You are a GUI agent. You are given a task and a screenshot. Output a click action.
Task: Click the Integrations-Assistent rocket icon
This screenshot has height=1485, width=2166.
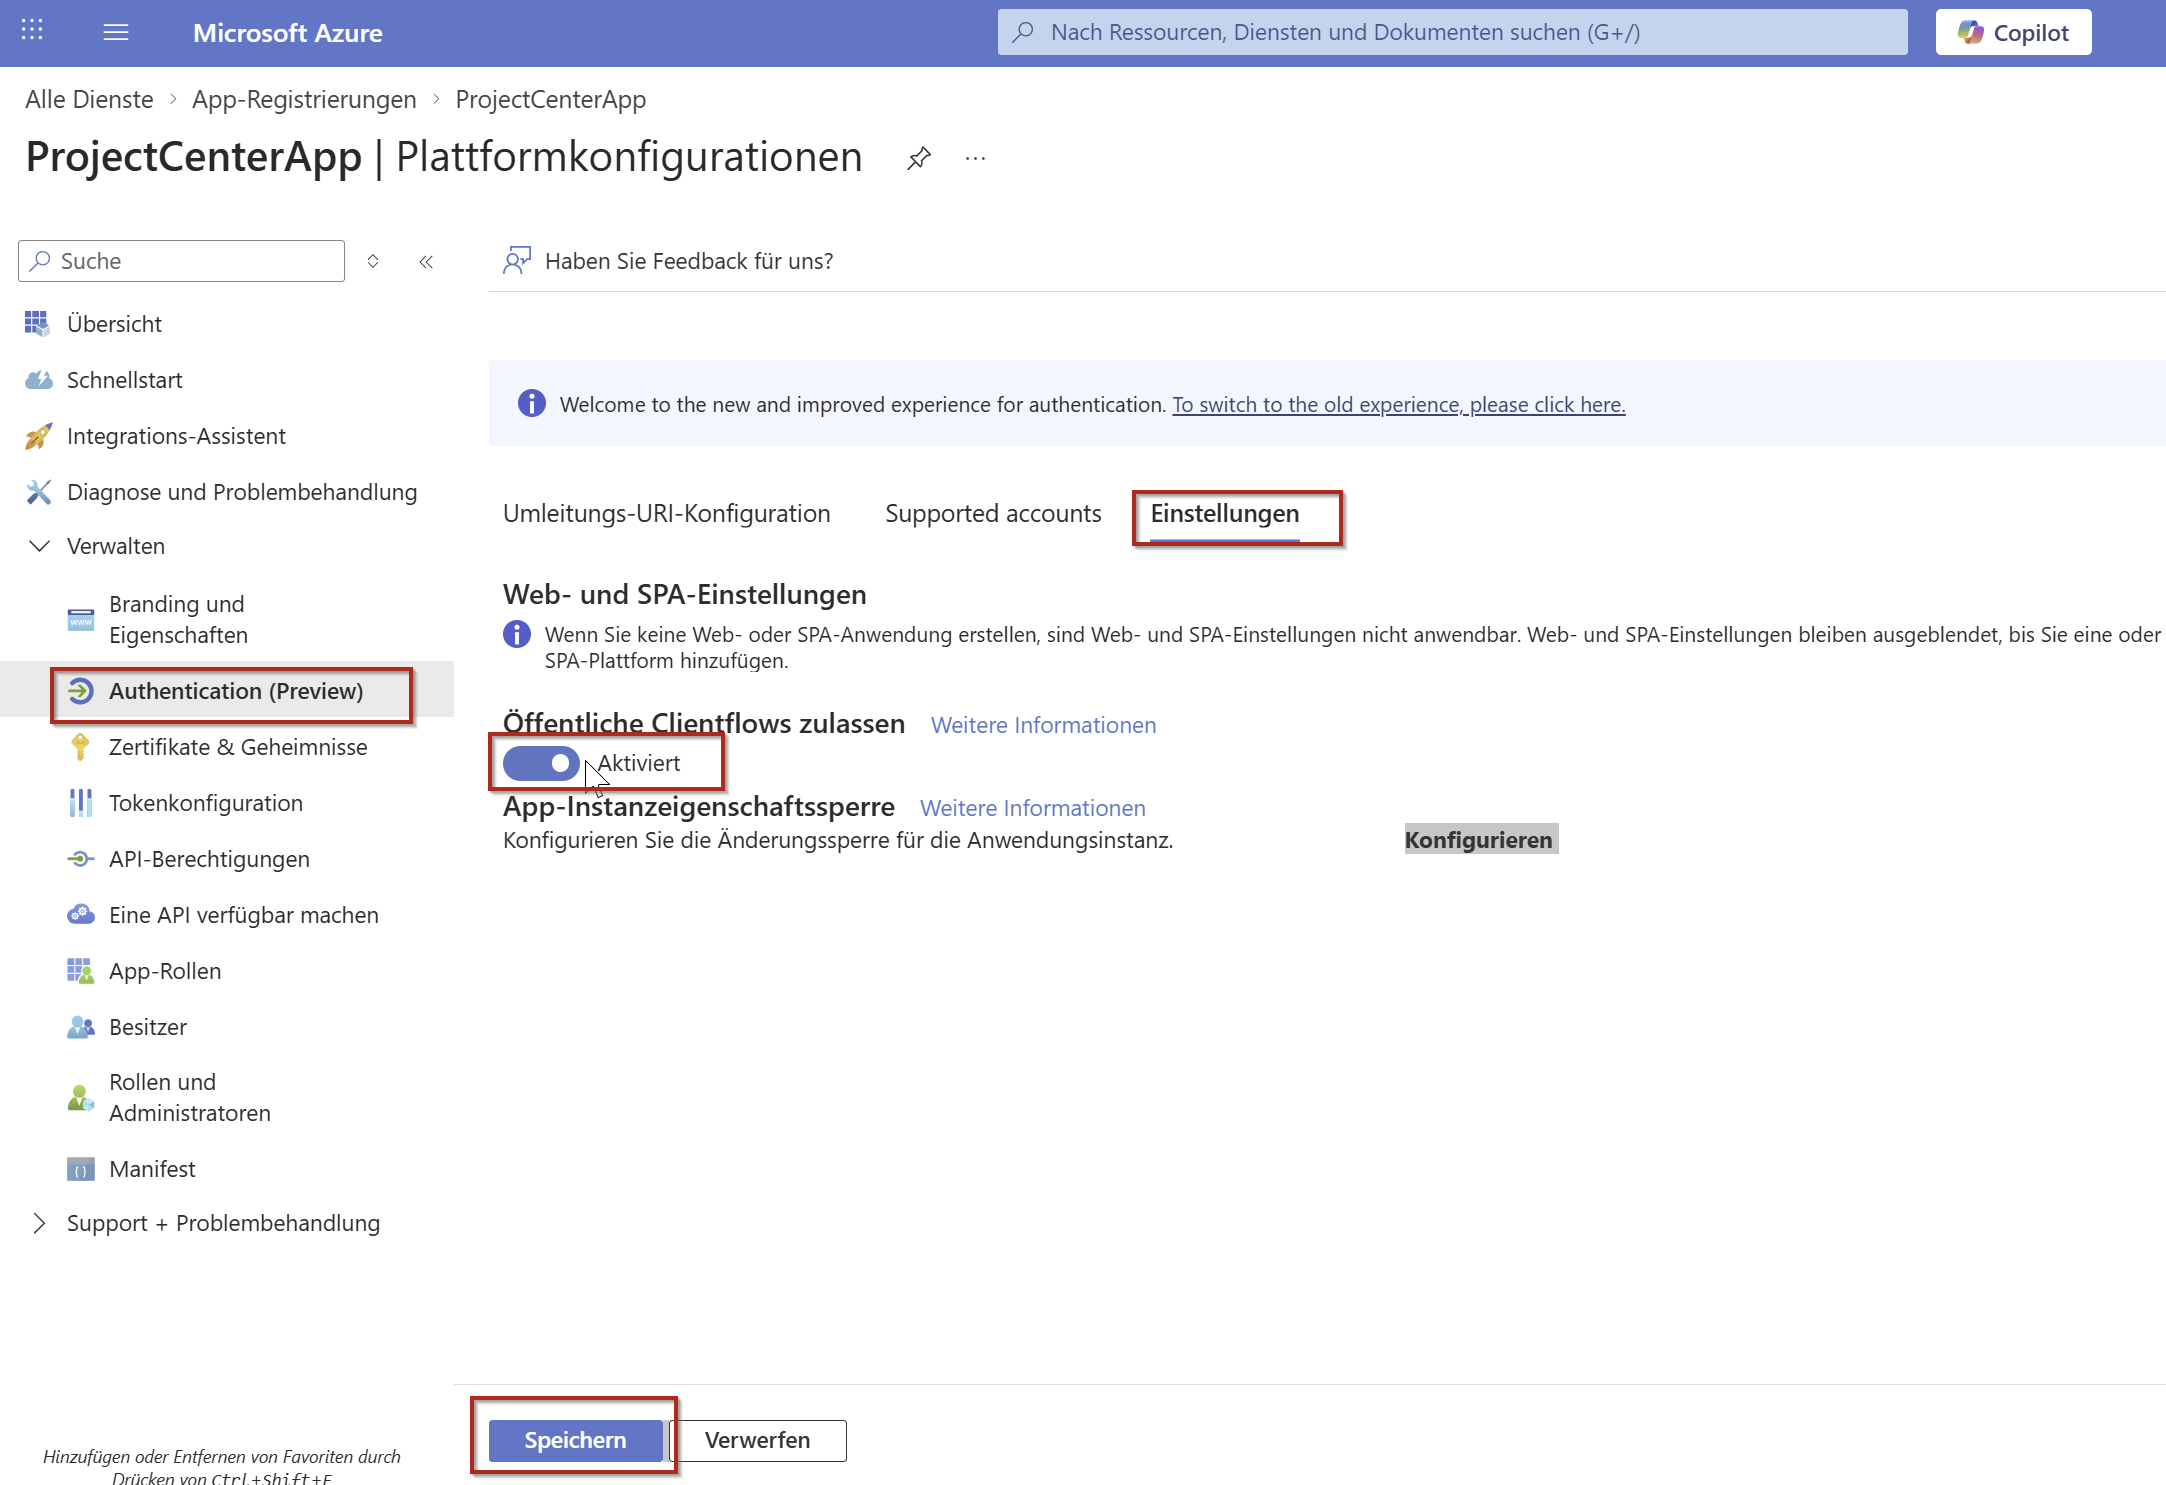(38, 436)
